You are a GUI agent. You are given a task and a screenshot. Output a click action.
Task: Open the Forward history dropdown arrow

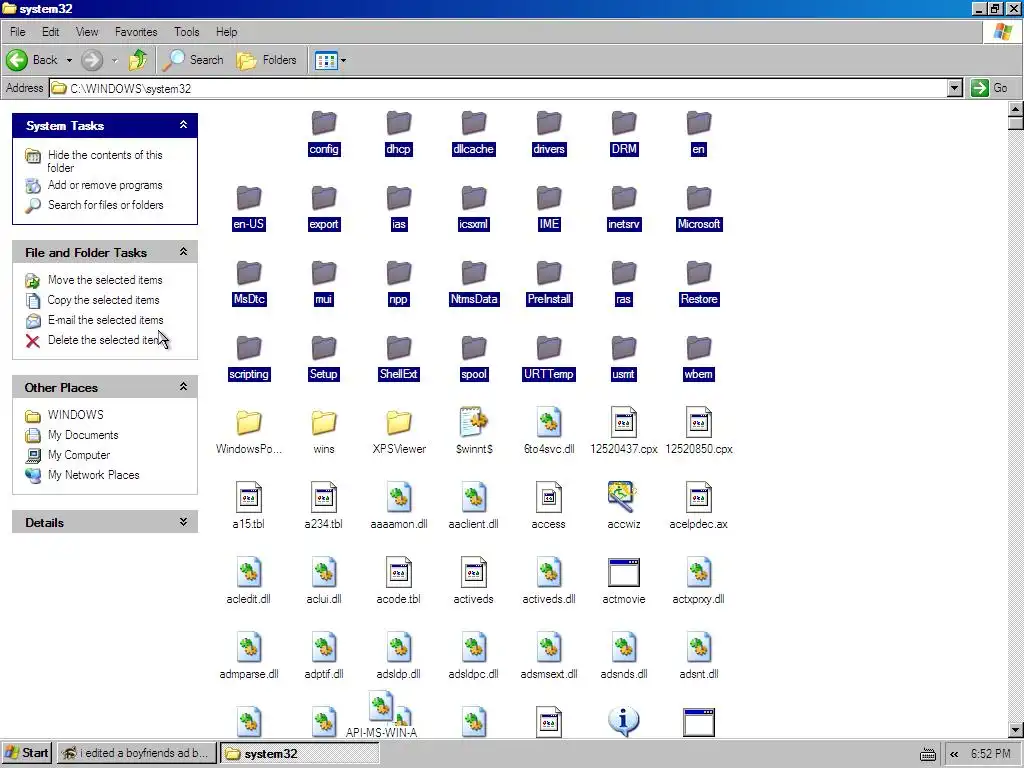point(114,60)
